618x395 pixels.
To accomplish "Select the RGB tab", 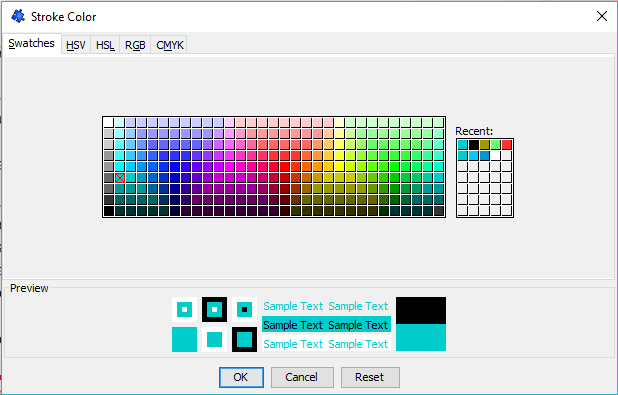I will pyautogui.click(x=135, y=45).
